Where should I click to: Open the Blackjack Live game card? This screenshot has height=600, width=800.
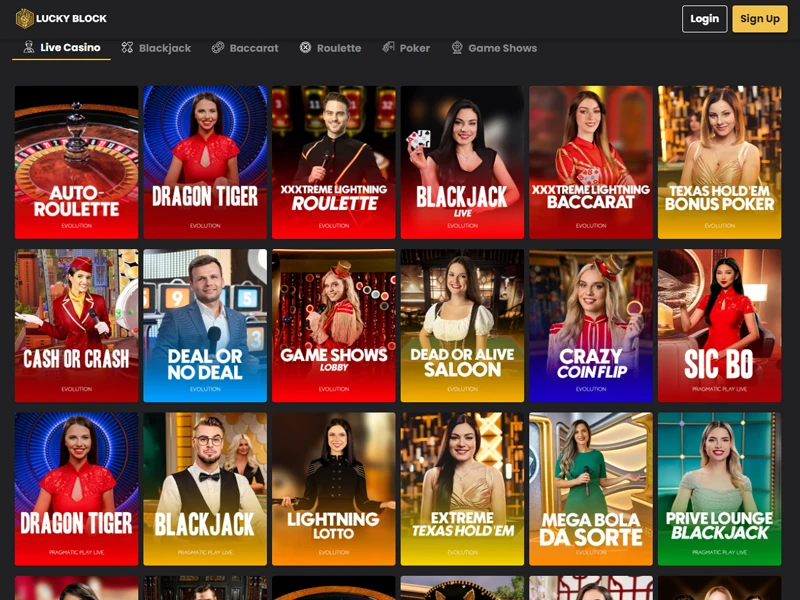coord(462,162)
